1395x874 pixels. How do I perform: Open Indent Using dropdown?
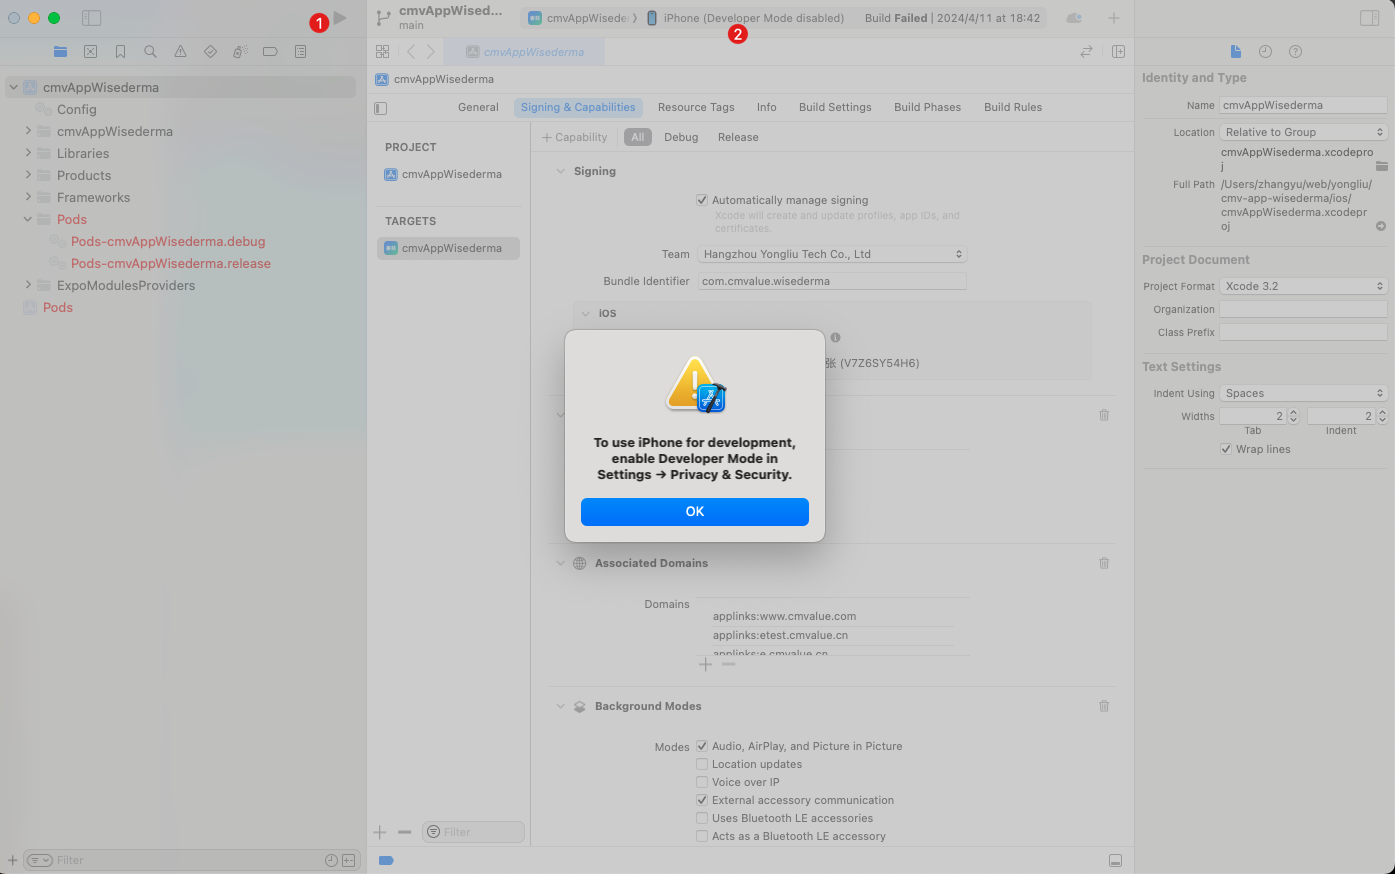[1303, 393]
